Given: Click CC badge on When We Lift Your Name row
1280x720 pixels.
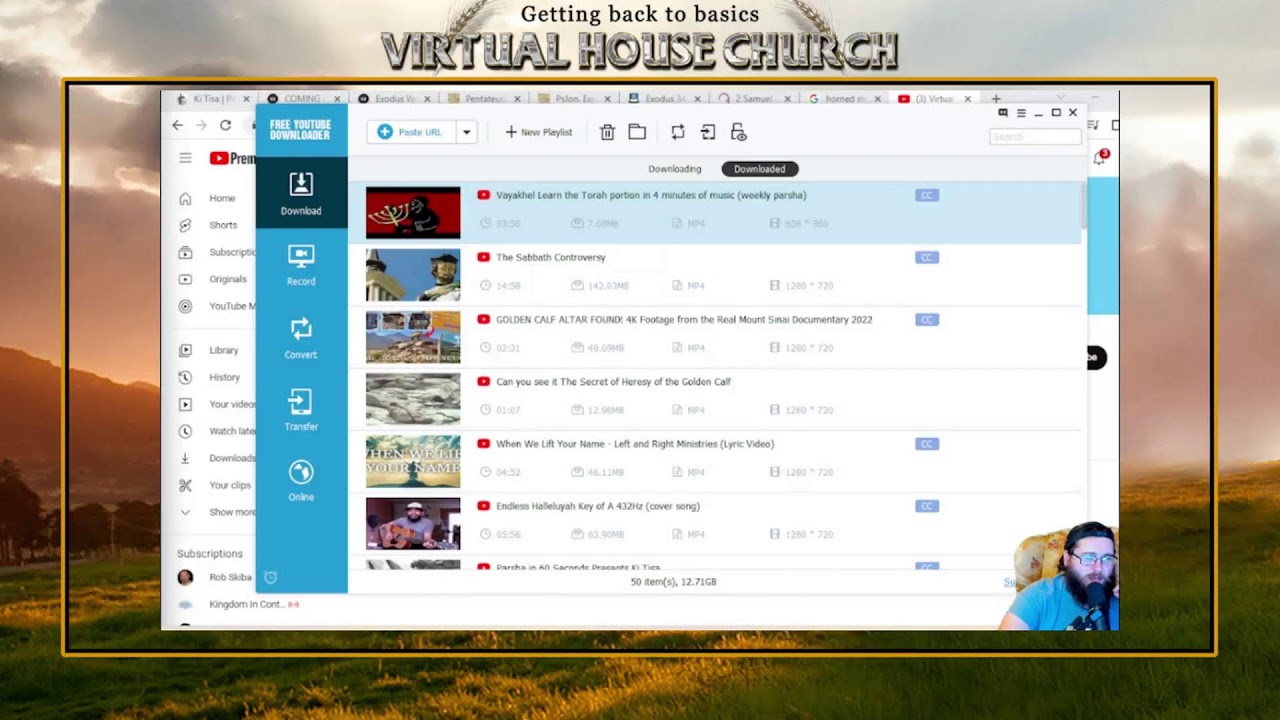Looking at the screenshot, I should 927,444.
